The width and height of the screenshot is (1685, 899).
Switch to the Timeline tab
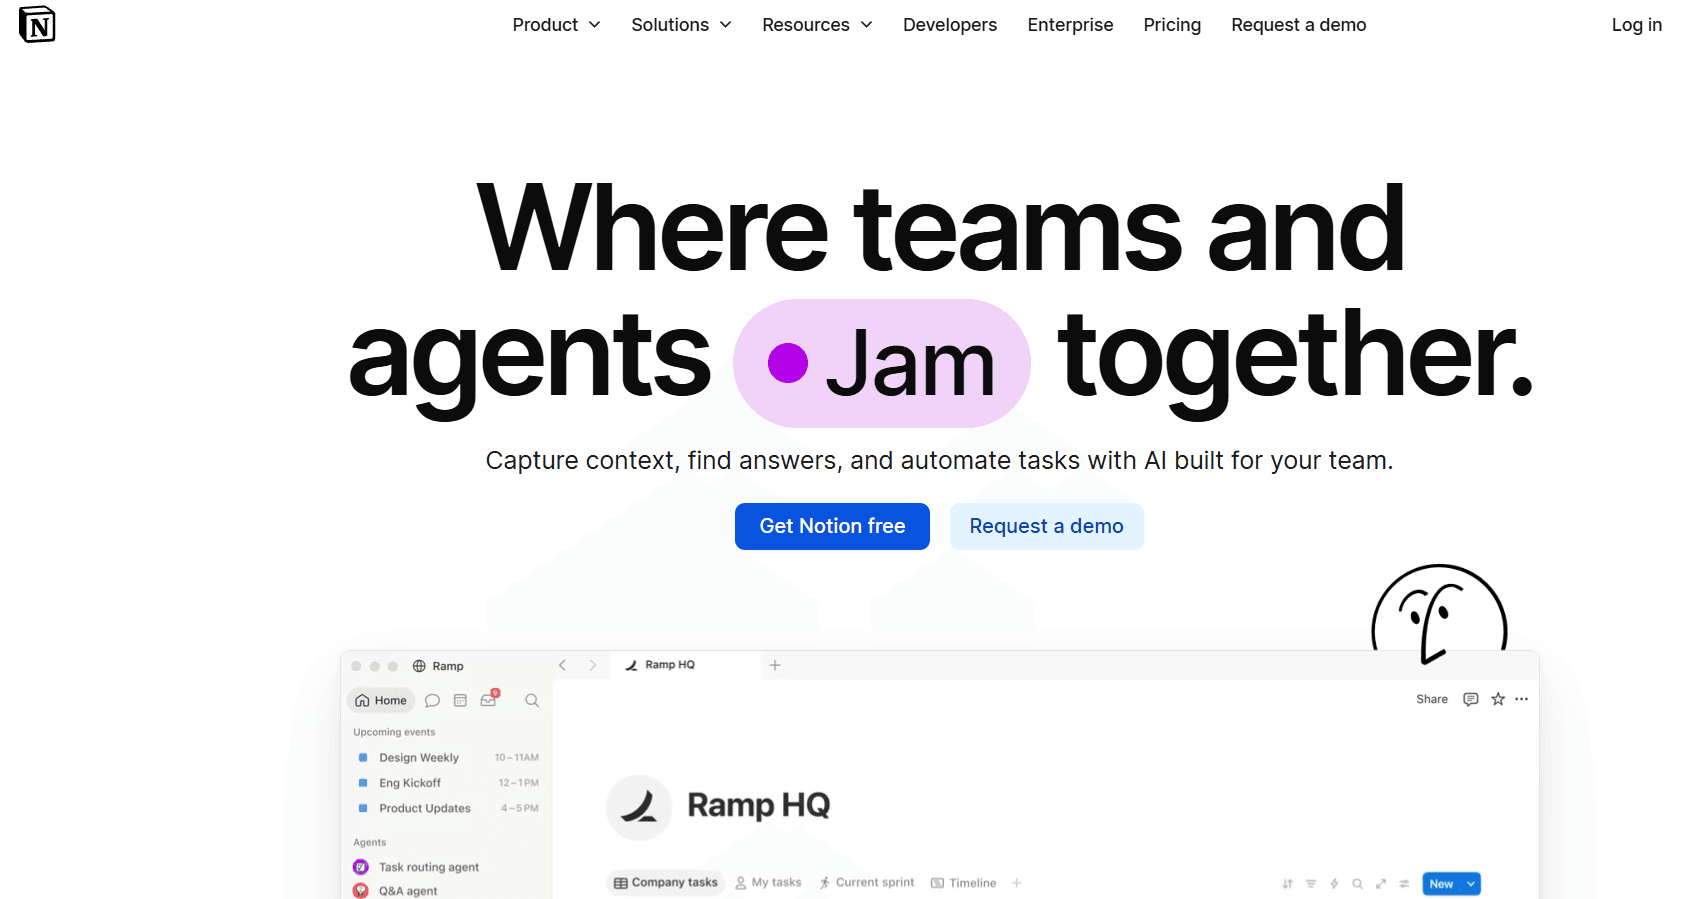(x=963, y=883)
